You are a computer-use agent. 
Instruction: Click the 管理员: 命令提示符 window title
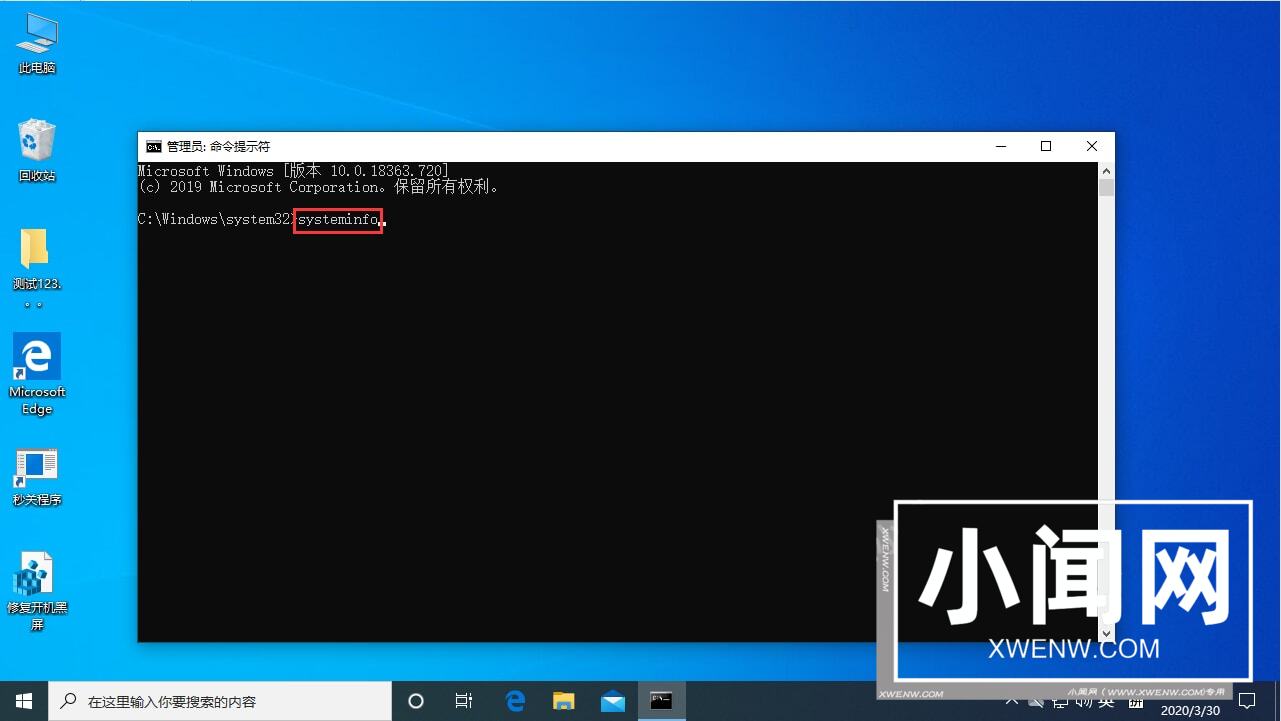(218, 146)
